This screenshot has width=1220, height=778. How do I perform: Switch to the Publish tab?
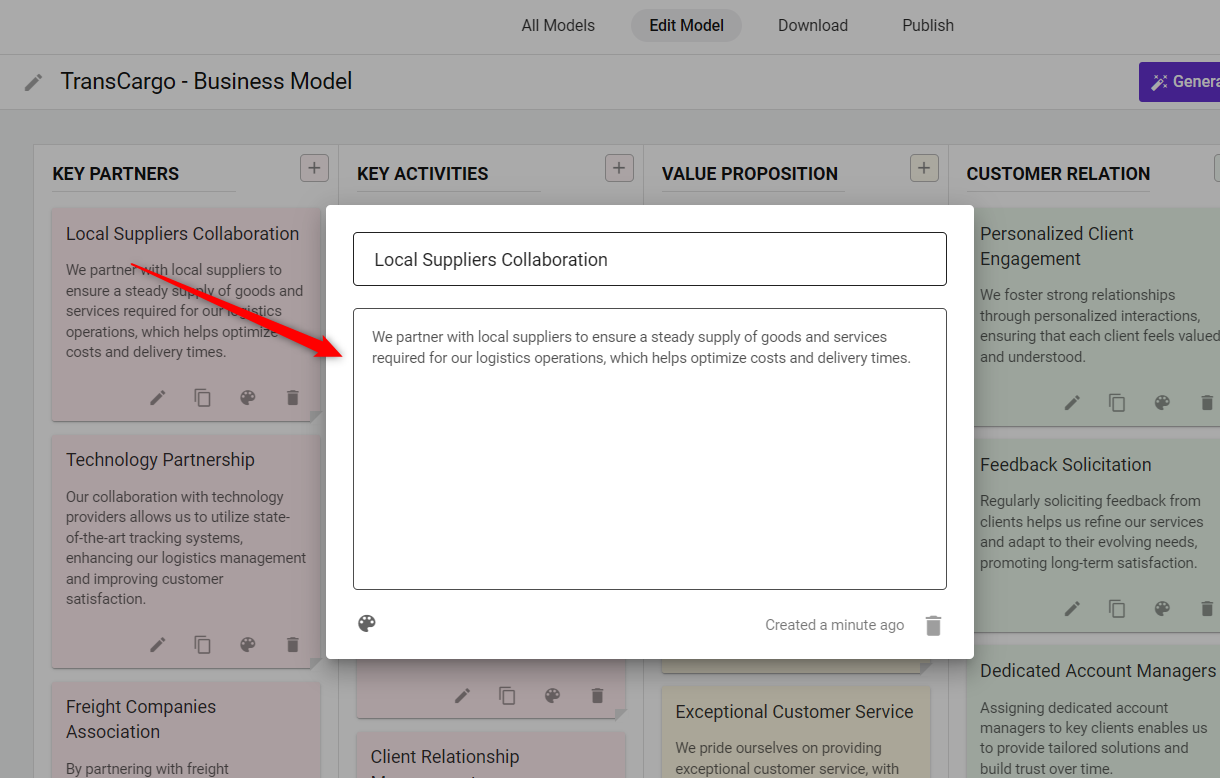928,26
